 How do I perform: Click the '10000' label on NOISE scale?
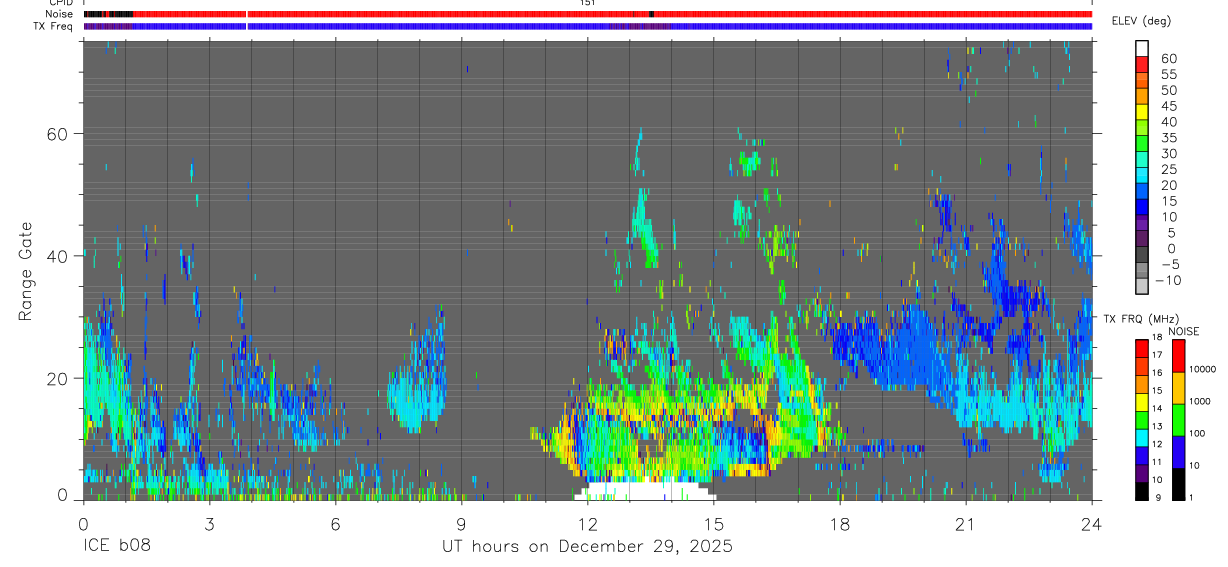point(1202,369)
